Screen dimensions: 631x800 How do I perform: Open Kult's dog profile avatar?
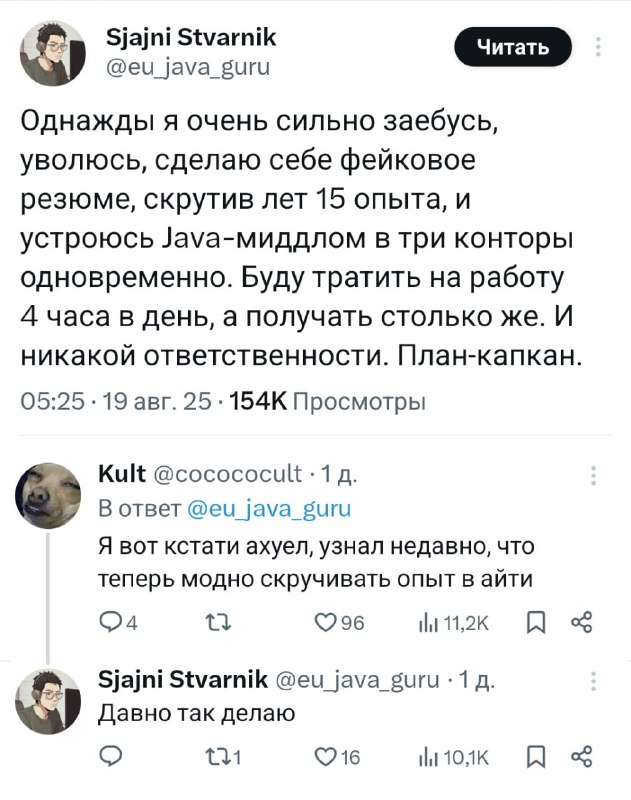pos(48,495)
